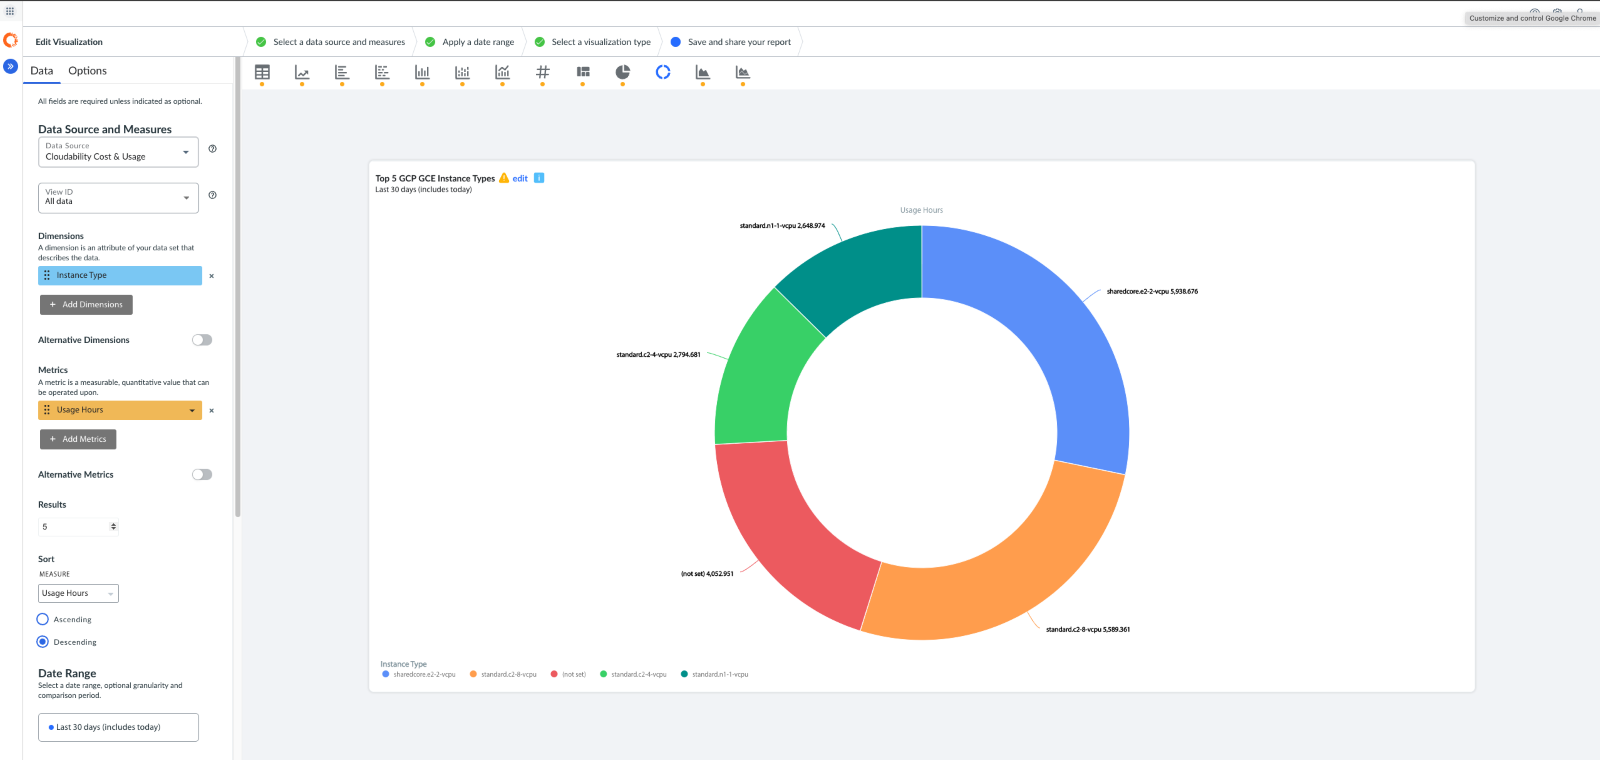Screen dimensions: 1600x760
Task: Choose the vertical column chart icon
Action: click(x=422, y=72)
